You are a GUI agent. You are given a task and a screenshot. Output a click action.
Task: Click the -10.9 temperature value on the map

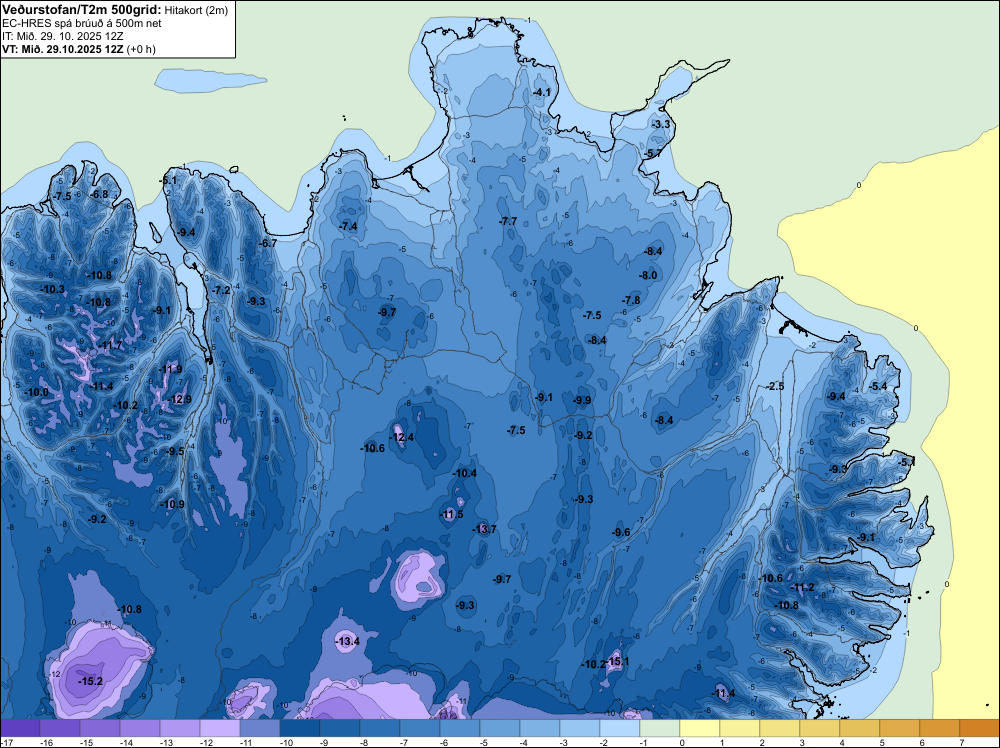[172, 504]
